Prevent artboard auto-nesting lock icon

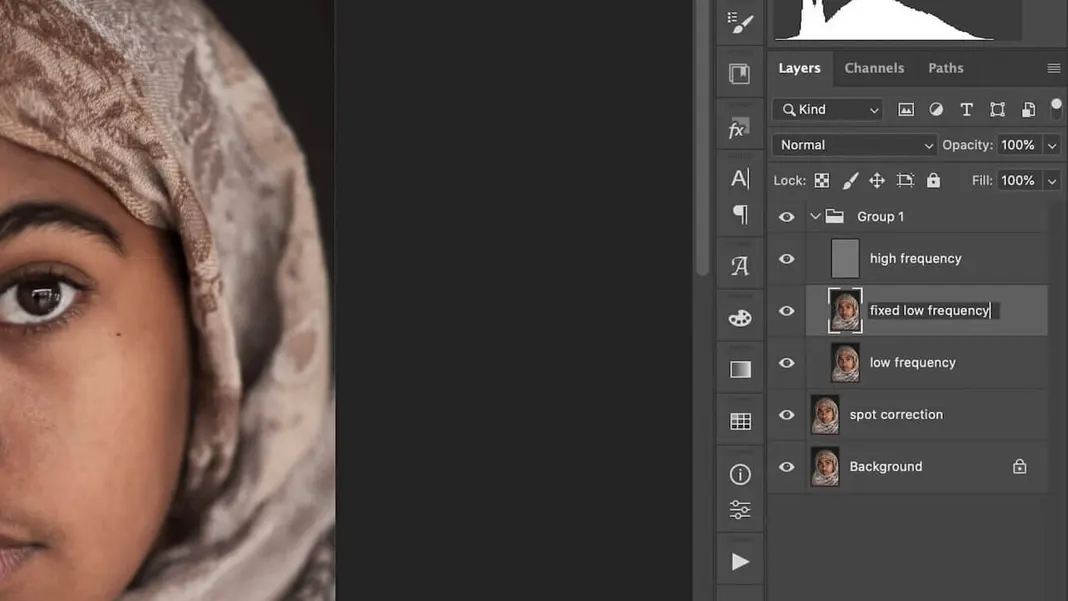coord(905,181)
